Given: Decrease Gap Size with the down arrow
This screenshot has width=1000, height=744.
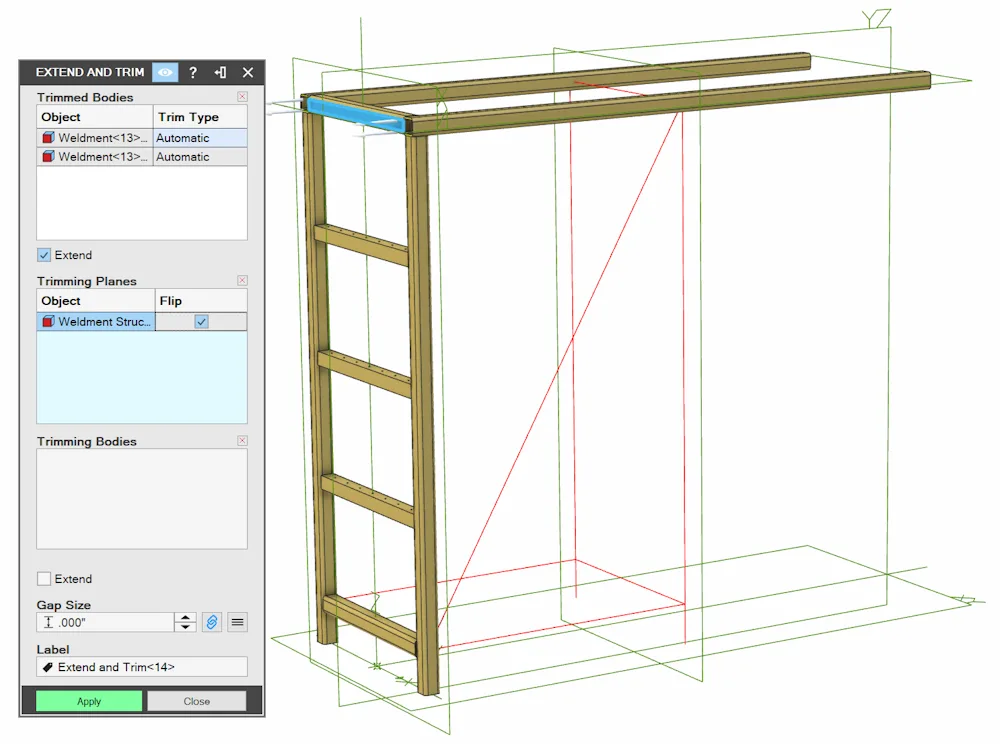Looking at the screenshot, I should coord(185,627).
